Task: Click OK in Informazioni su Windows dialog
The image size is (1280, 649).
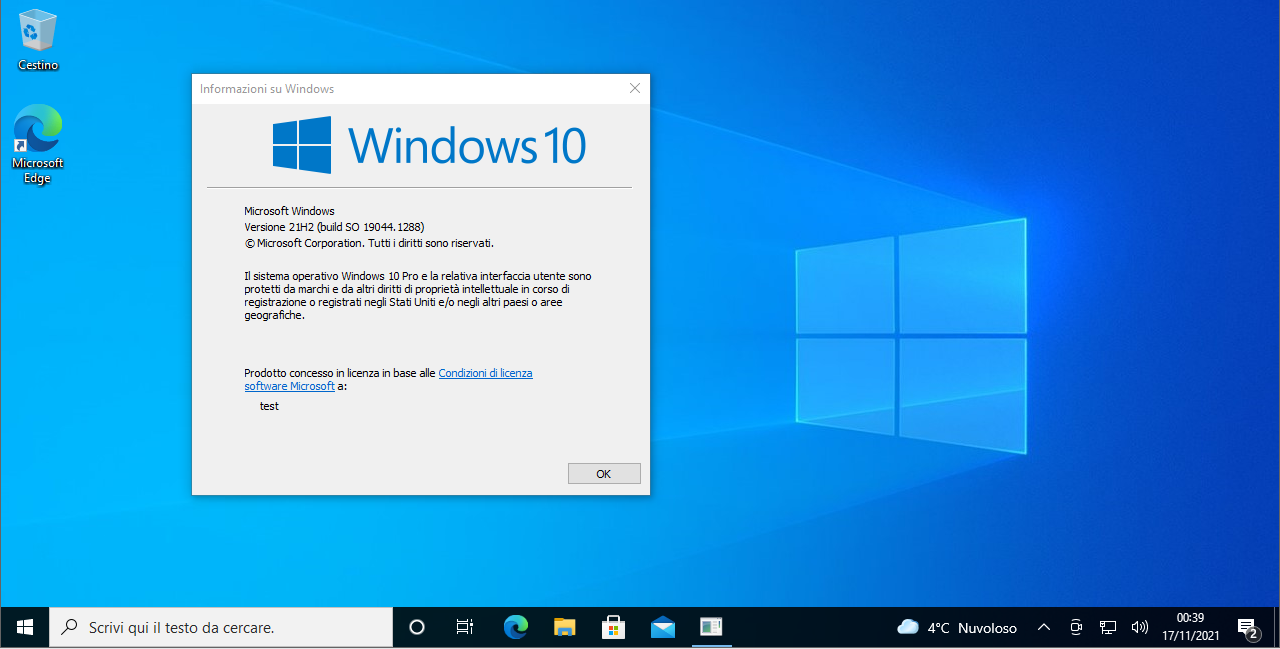Action: (x=604, y=474)
